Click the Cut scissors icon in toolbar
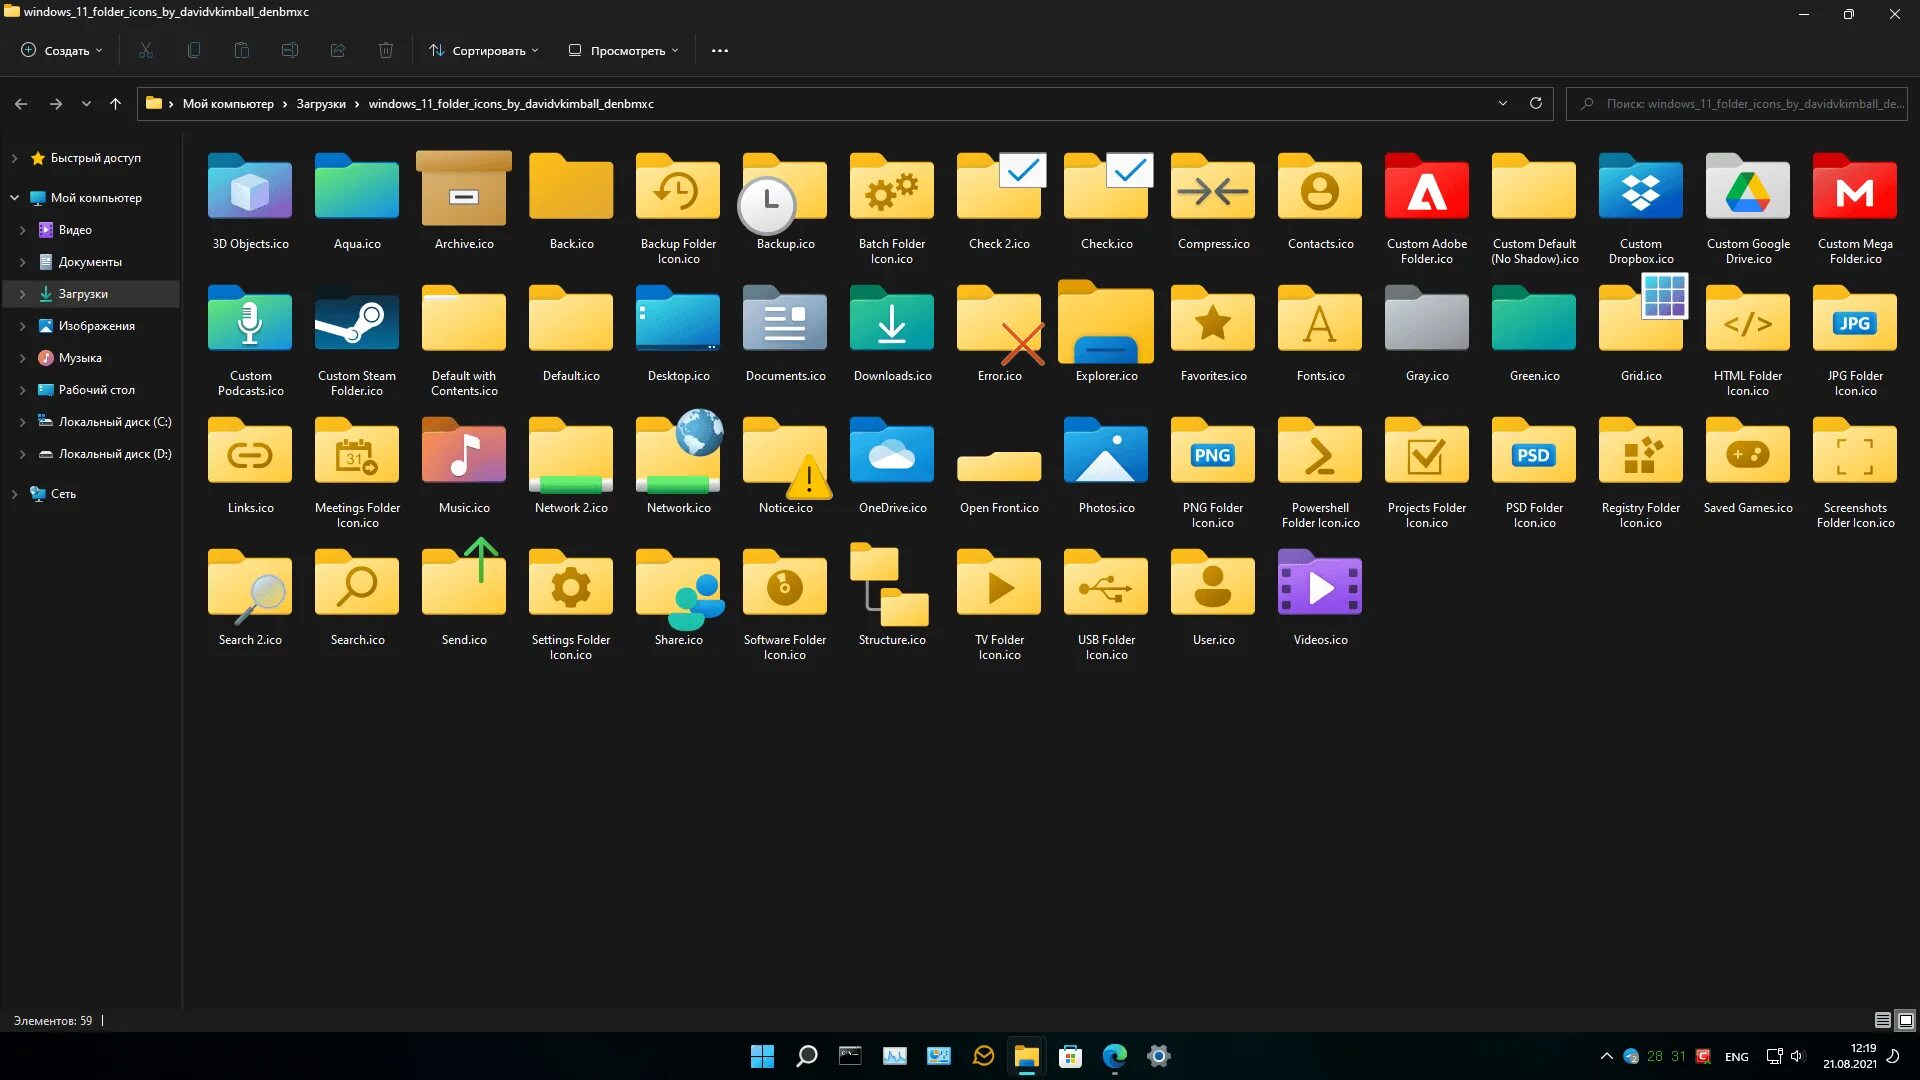1920x1080 pixels. pos(146,50)
